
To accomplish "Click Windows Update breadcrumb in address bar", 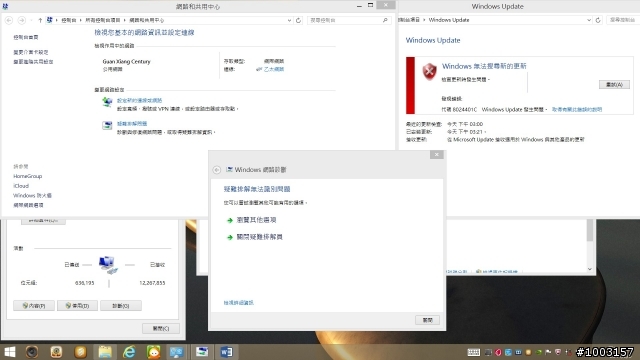I will [449, 20].
